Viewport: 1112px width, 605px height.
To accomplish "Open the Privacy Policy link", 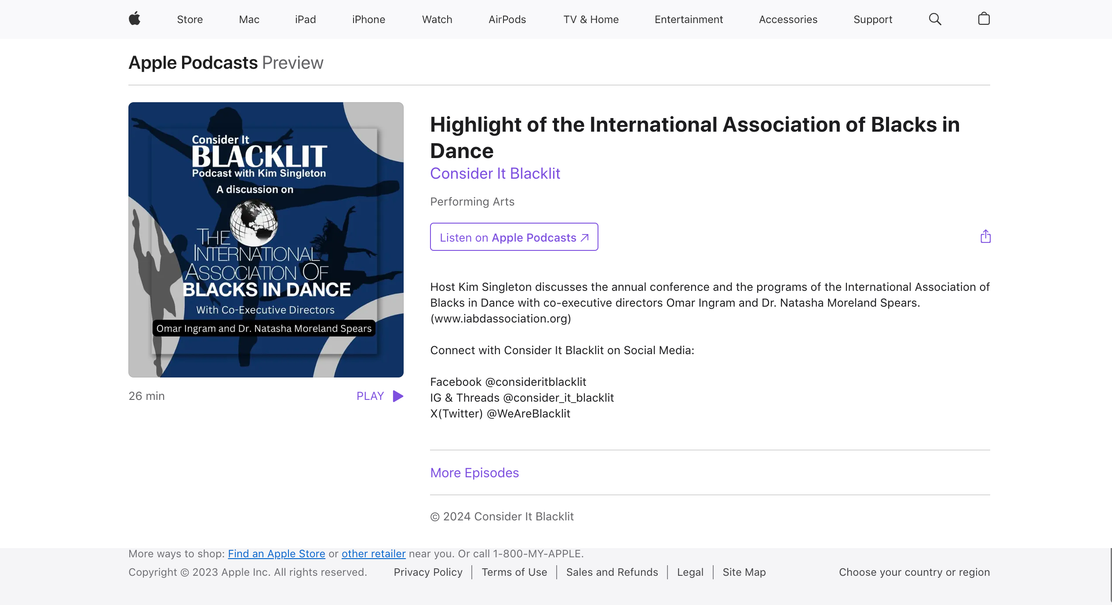I will coord(428,572).
